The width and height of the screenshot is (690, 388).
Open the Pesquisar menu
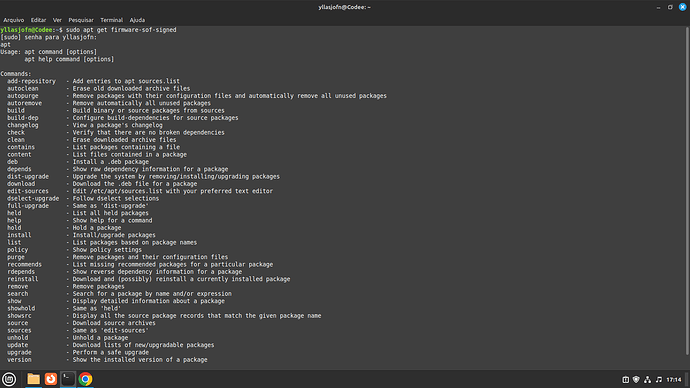81,20
